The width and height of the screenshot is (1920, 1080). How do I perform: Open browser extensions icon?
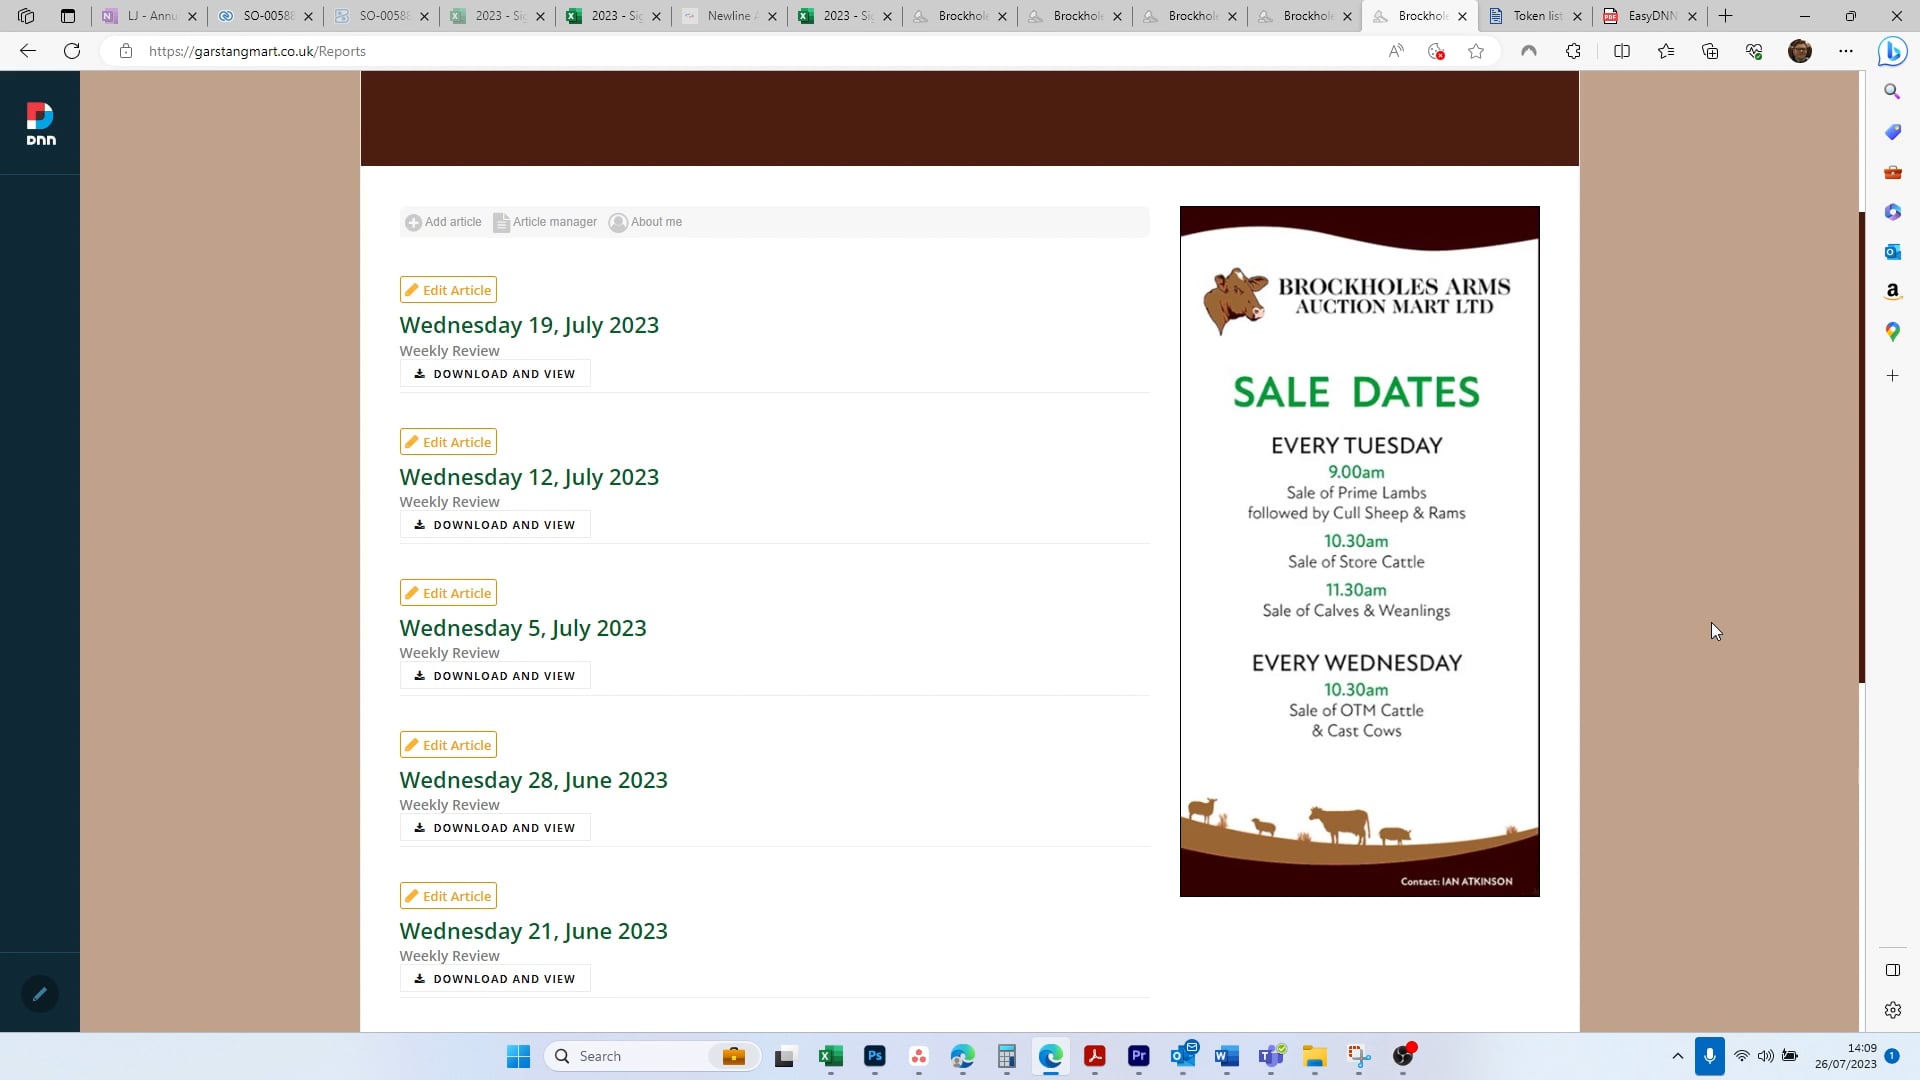[x=1573, y=51]
